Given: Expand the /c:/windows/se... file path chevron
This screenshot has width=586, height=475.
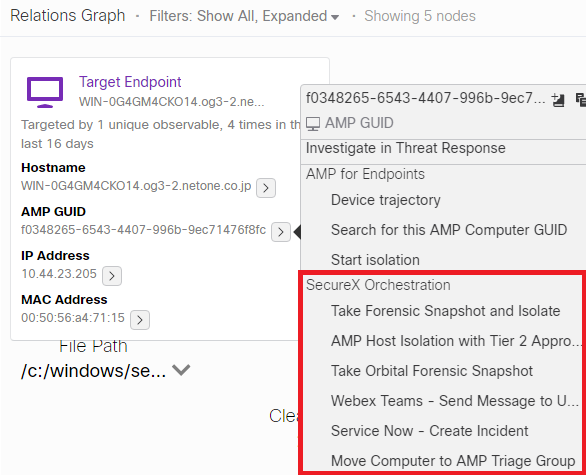Looking at the screenshot, I should [181, 370].
